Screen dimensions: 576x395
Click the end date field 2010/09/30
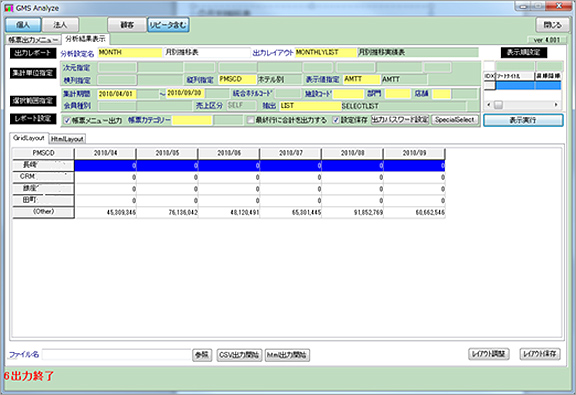(x=185, y=93)
